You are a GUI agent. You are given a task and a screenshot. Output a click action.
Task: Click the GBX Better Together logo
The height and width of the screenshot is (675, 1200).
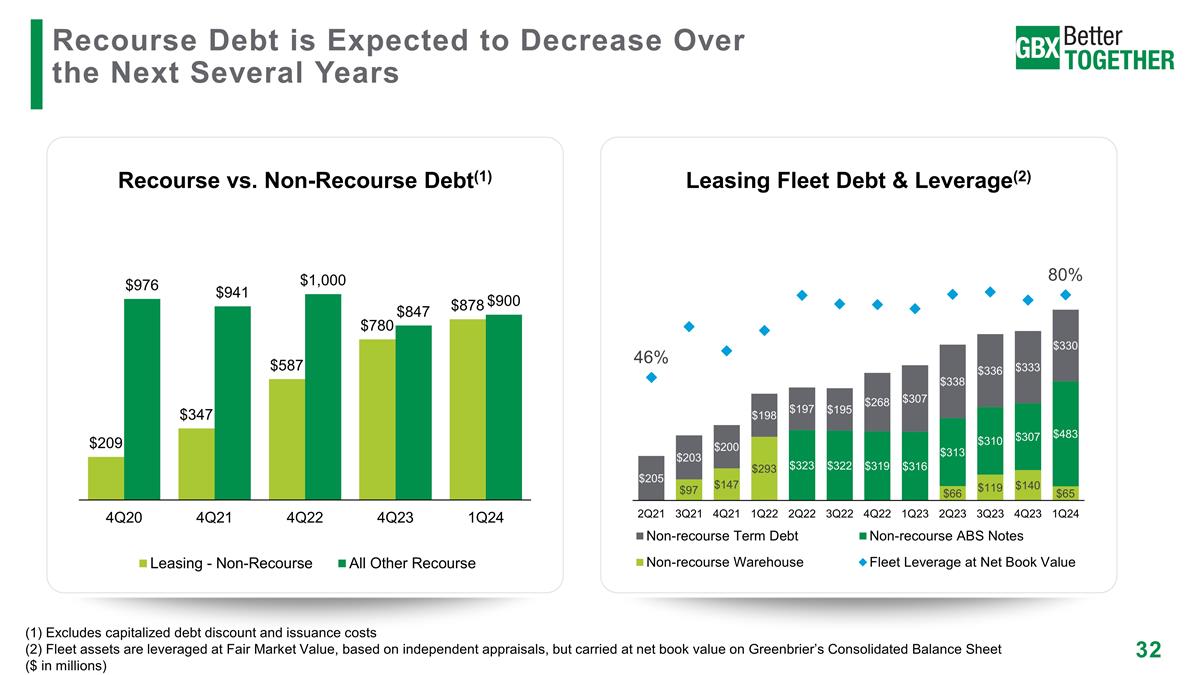[x=1094, y=48]
